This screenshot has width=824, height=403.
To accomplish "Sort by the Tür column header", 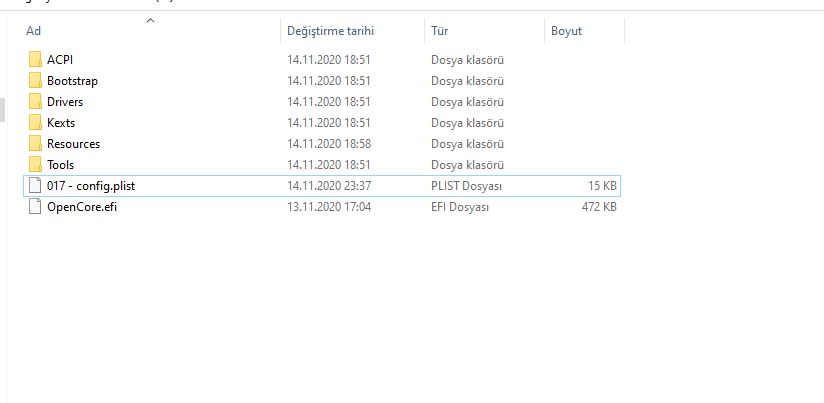I will click(439, 31).
